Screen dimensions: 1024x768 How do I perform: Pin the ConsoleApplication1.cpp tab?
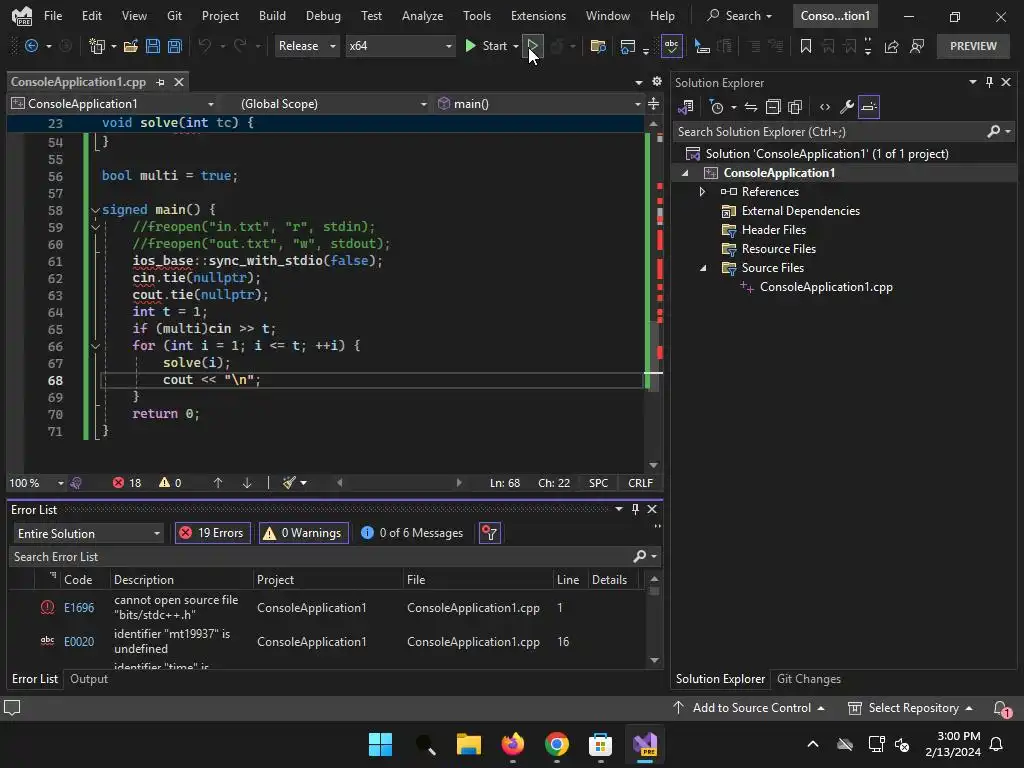click(161, 82)
